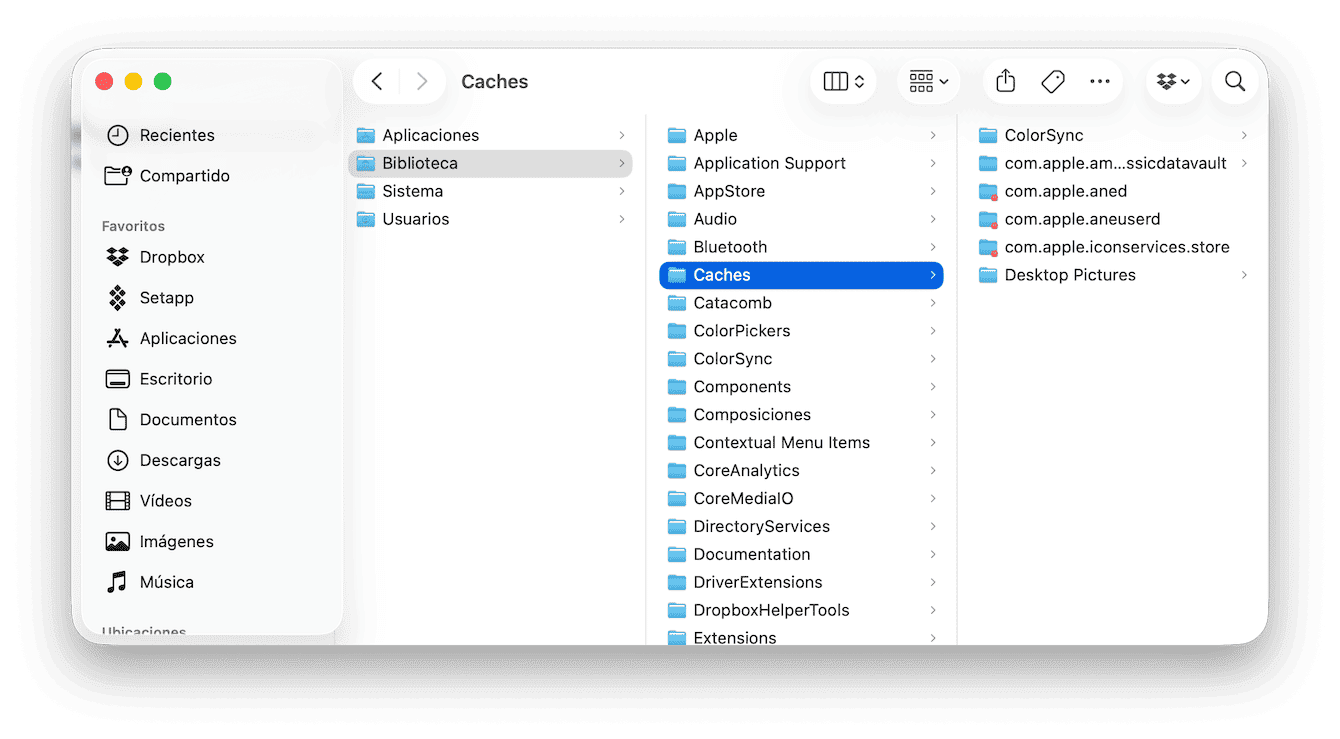Open the more actions ellipsis button
Viewport: 1340px width, 739px height.
1100,82
